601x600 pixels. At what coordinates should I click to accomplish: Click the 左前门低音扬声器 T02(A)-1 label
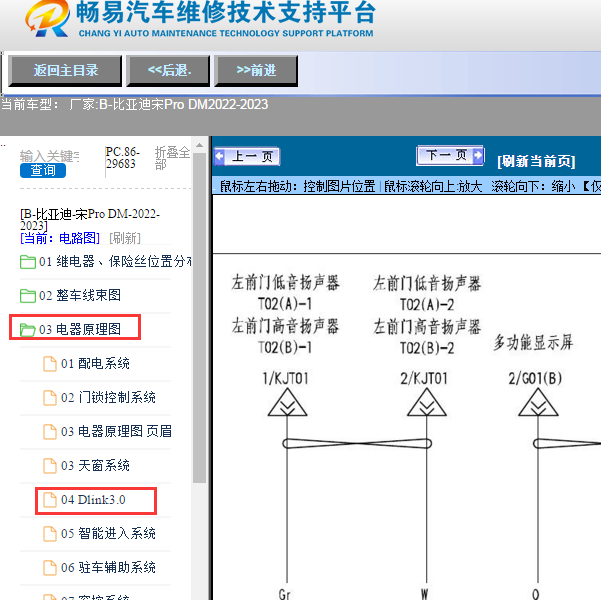pyautogui.click(x=285, y=293)
